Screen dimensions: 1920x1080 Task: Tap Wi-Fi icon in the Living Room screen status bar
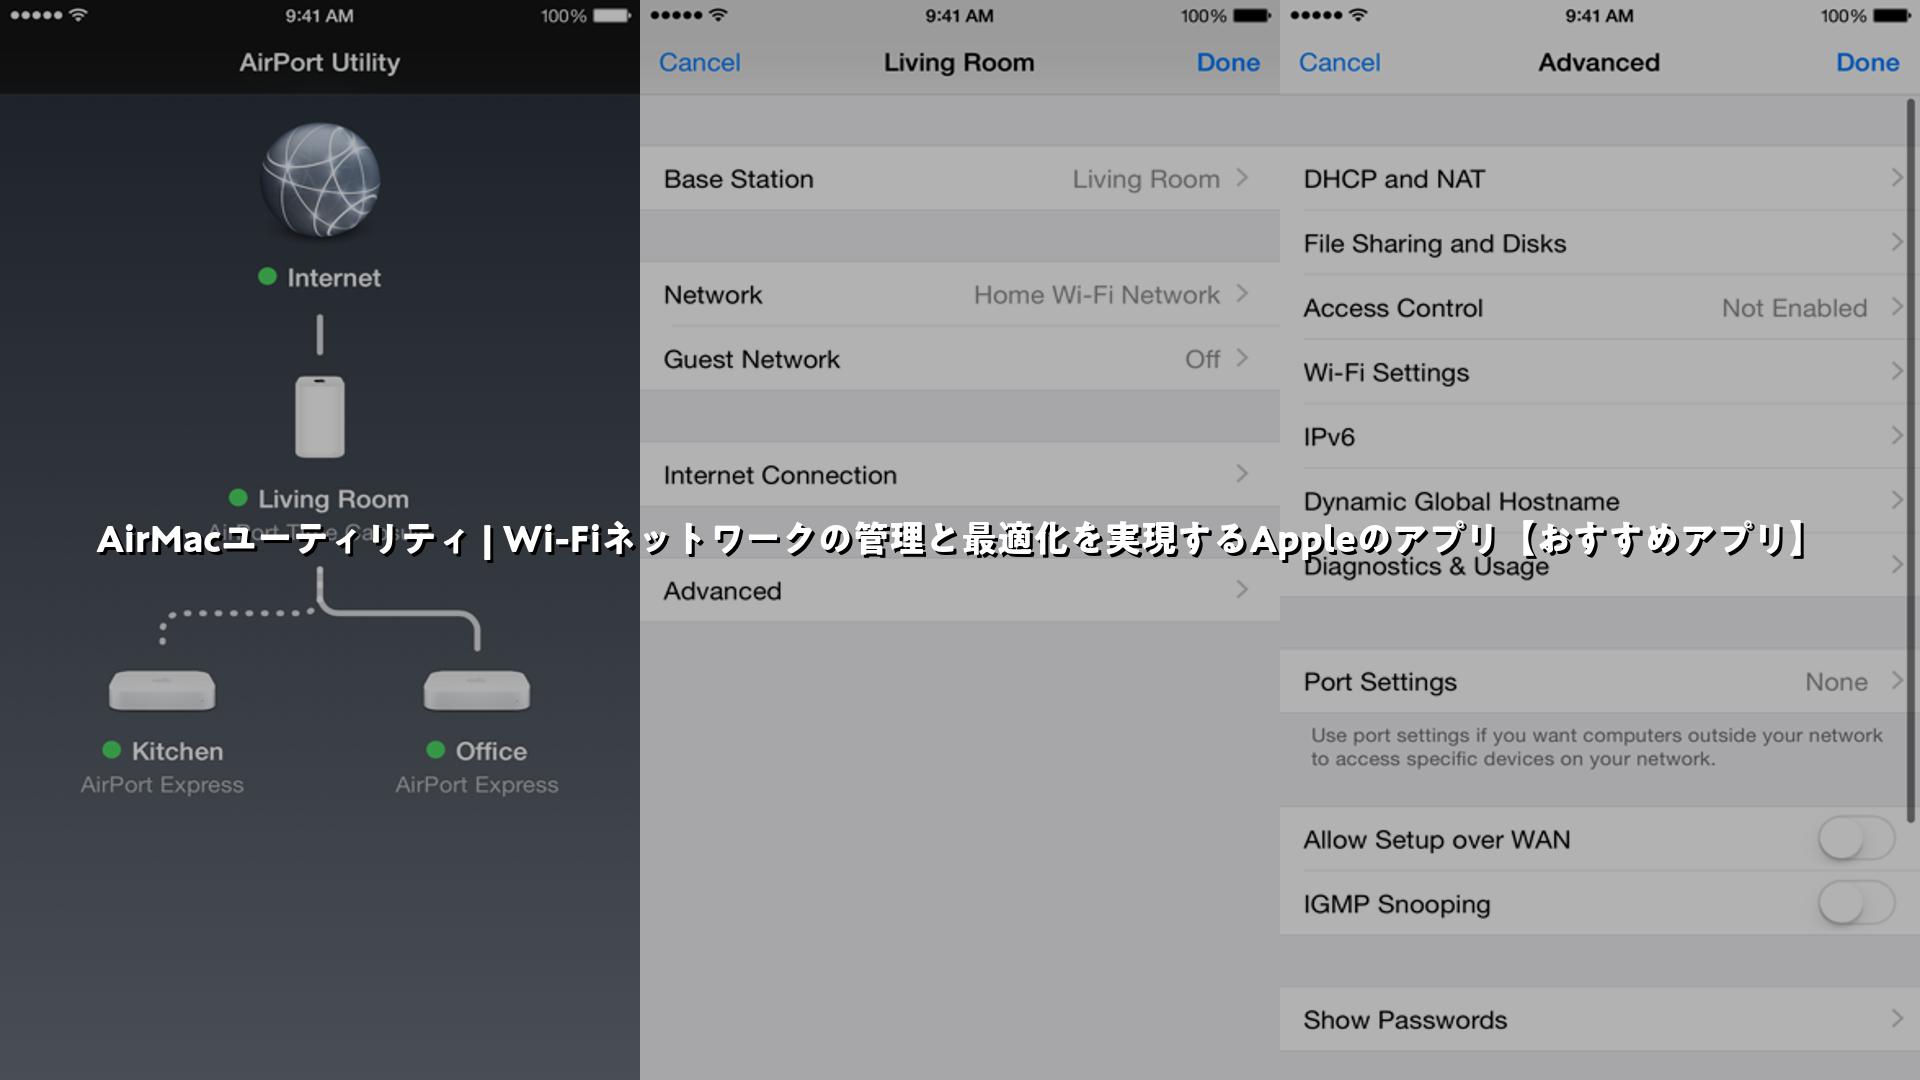click(x=718, y=15)
